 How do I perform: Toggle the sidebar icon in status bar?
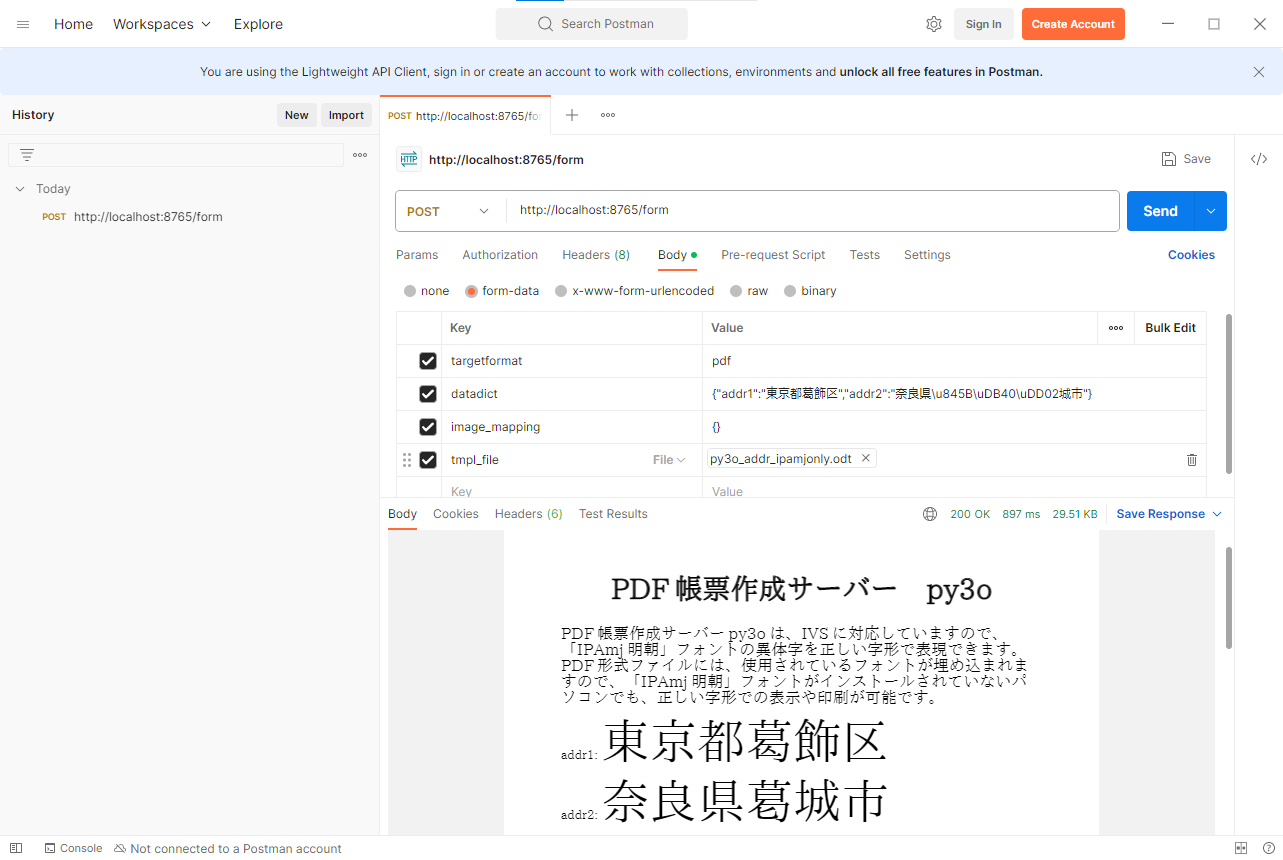pyautogui.click(x=16, y=848)
